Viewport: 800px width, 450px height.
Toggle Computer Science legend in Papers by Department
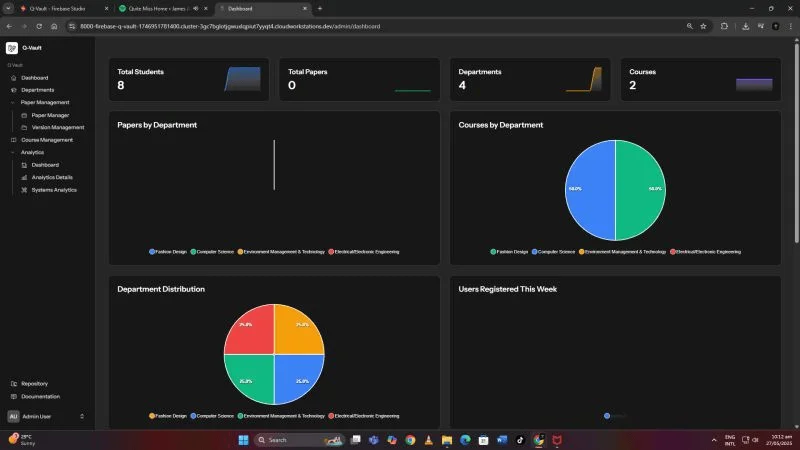coord(212,252)
